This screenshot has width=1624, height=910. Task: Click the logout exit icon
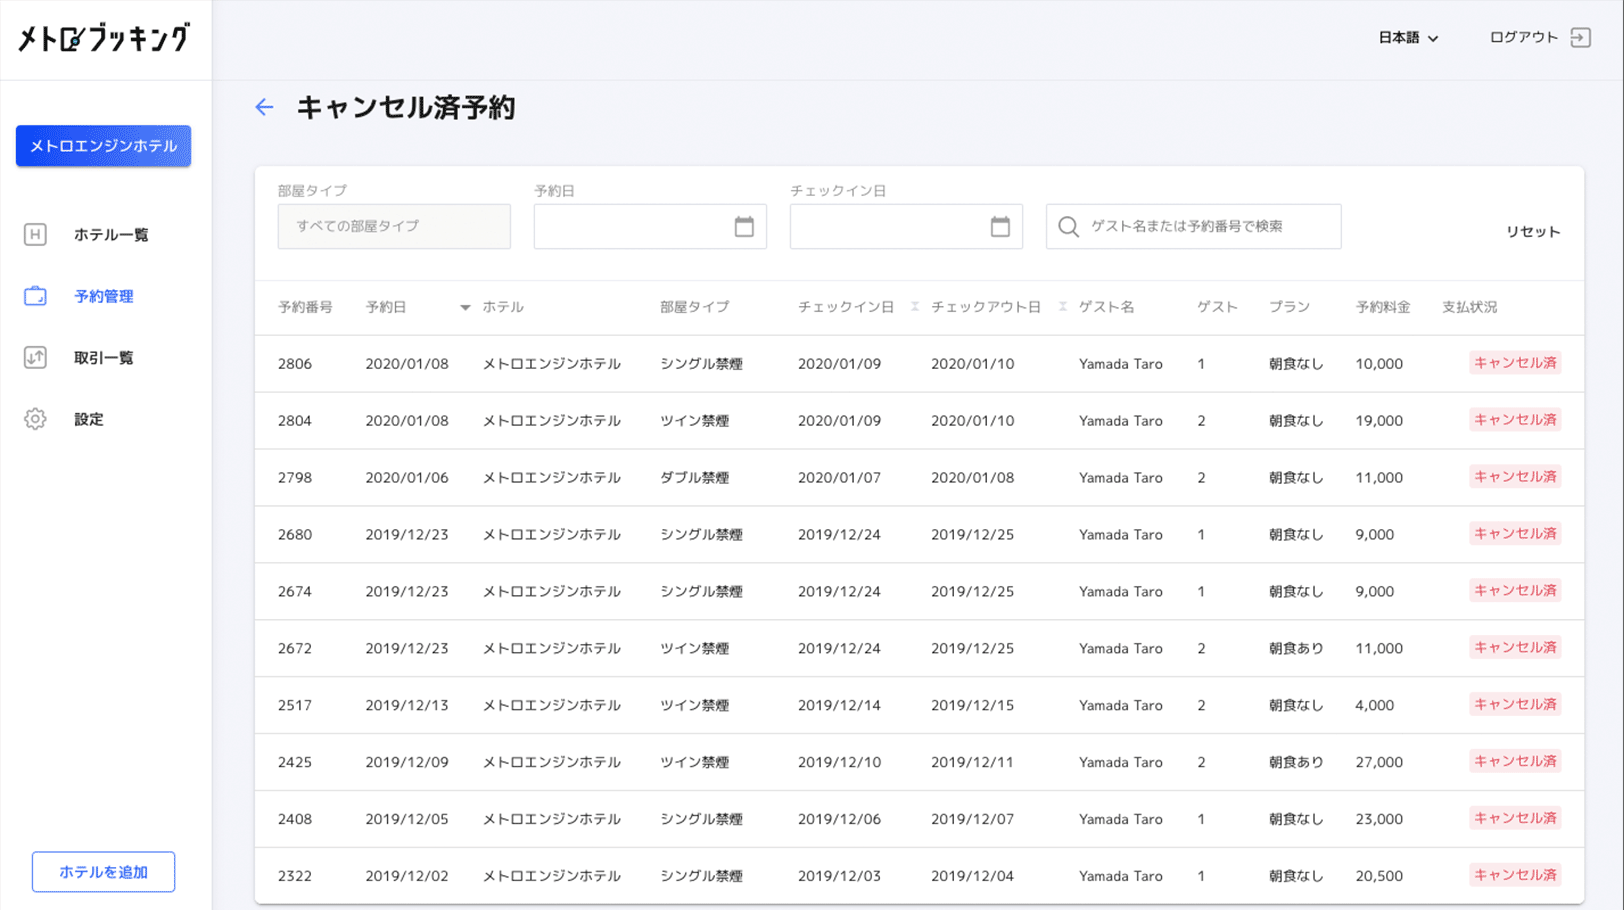[x=1581, y=38]
